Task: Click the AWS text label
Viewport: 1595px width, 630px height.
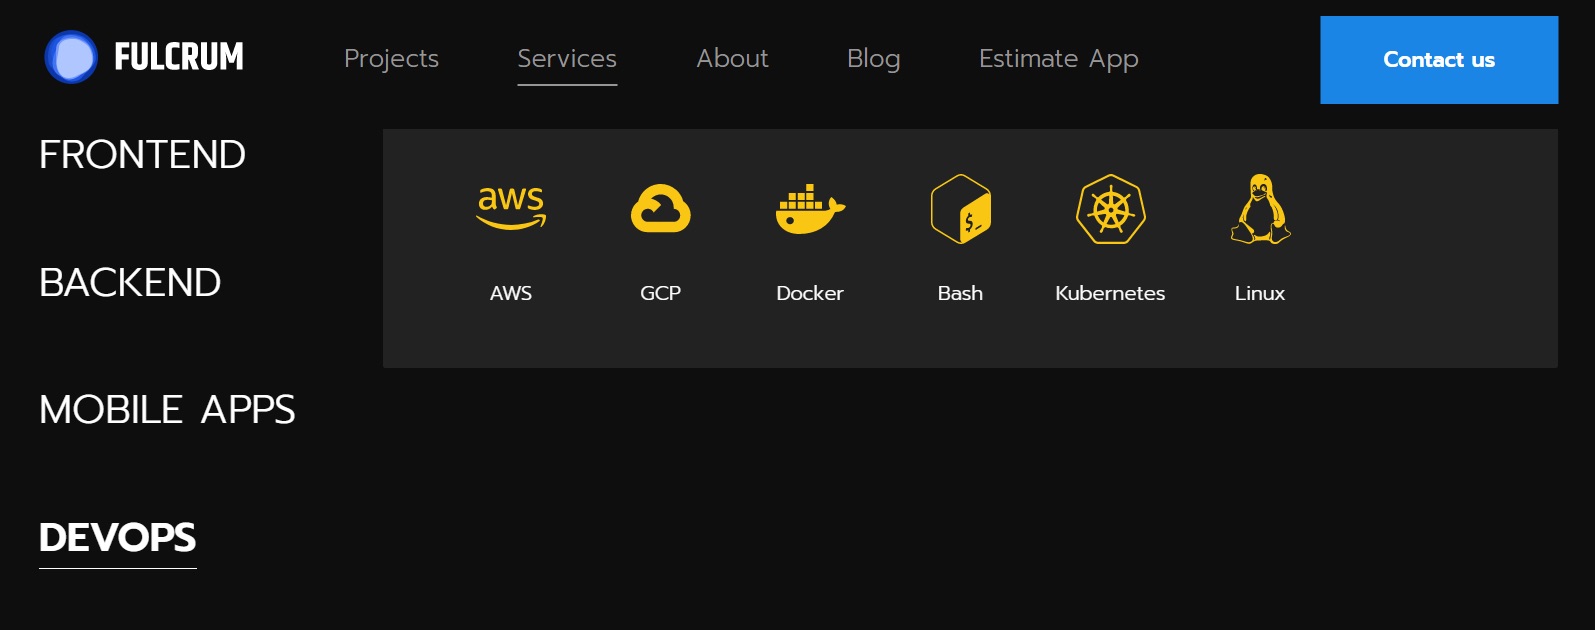Action: point(511,293)
